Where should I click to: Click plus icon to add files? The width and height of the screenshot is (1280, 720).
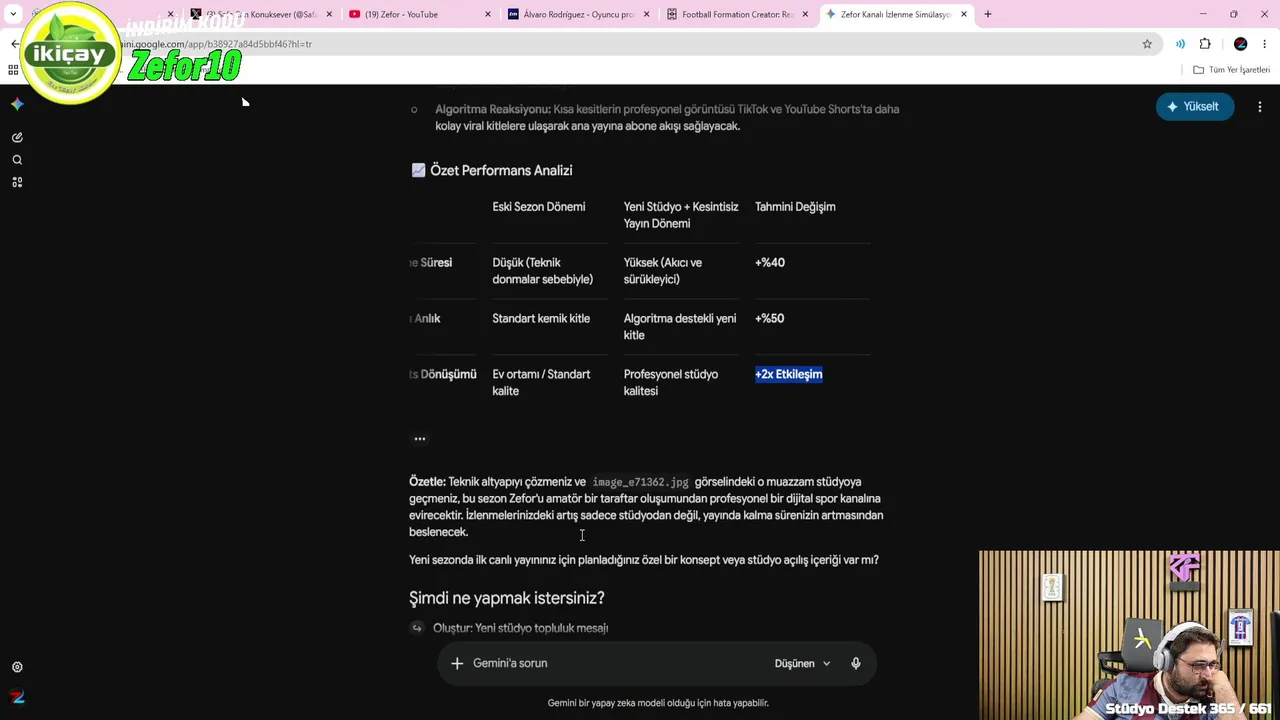[x=457, y=663]
